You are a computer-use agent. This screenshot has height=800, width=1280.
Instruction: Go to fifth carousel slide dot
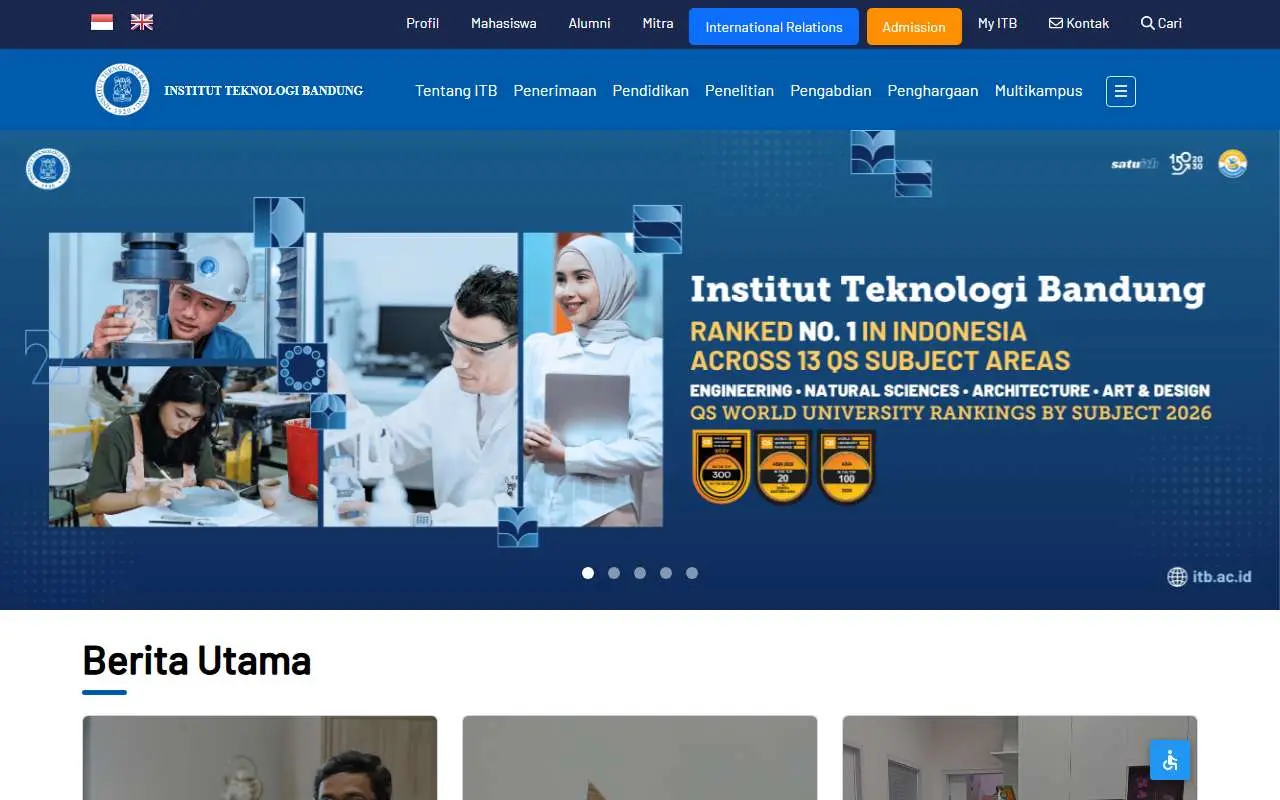click(x=692, y=573)
